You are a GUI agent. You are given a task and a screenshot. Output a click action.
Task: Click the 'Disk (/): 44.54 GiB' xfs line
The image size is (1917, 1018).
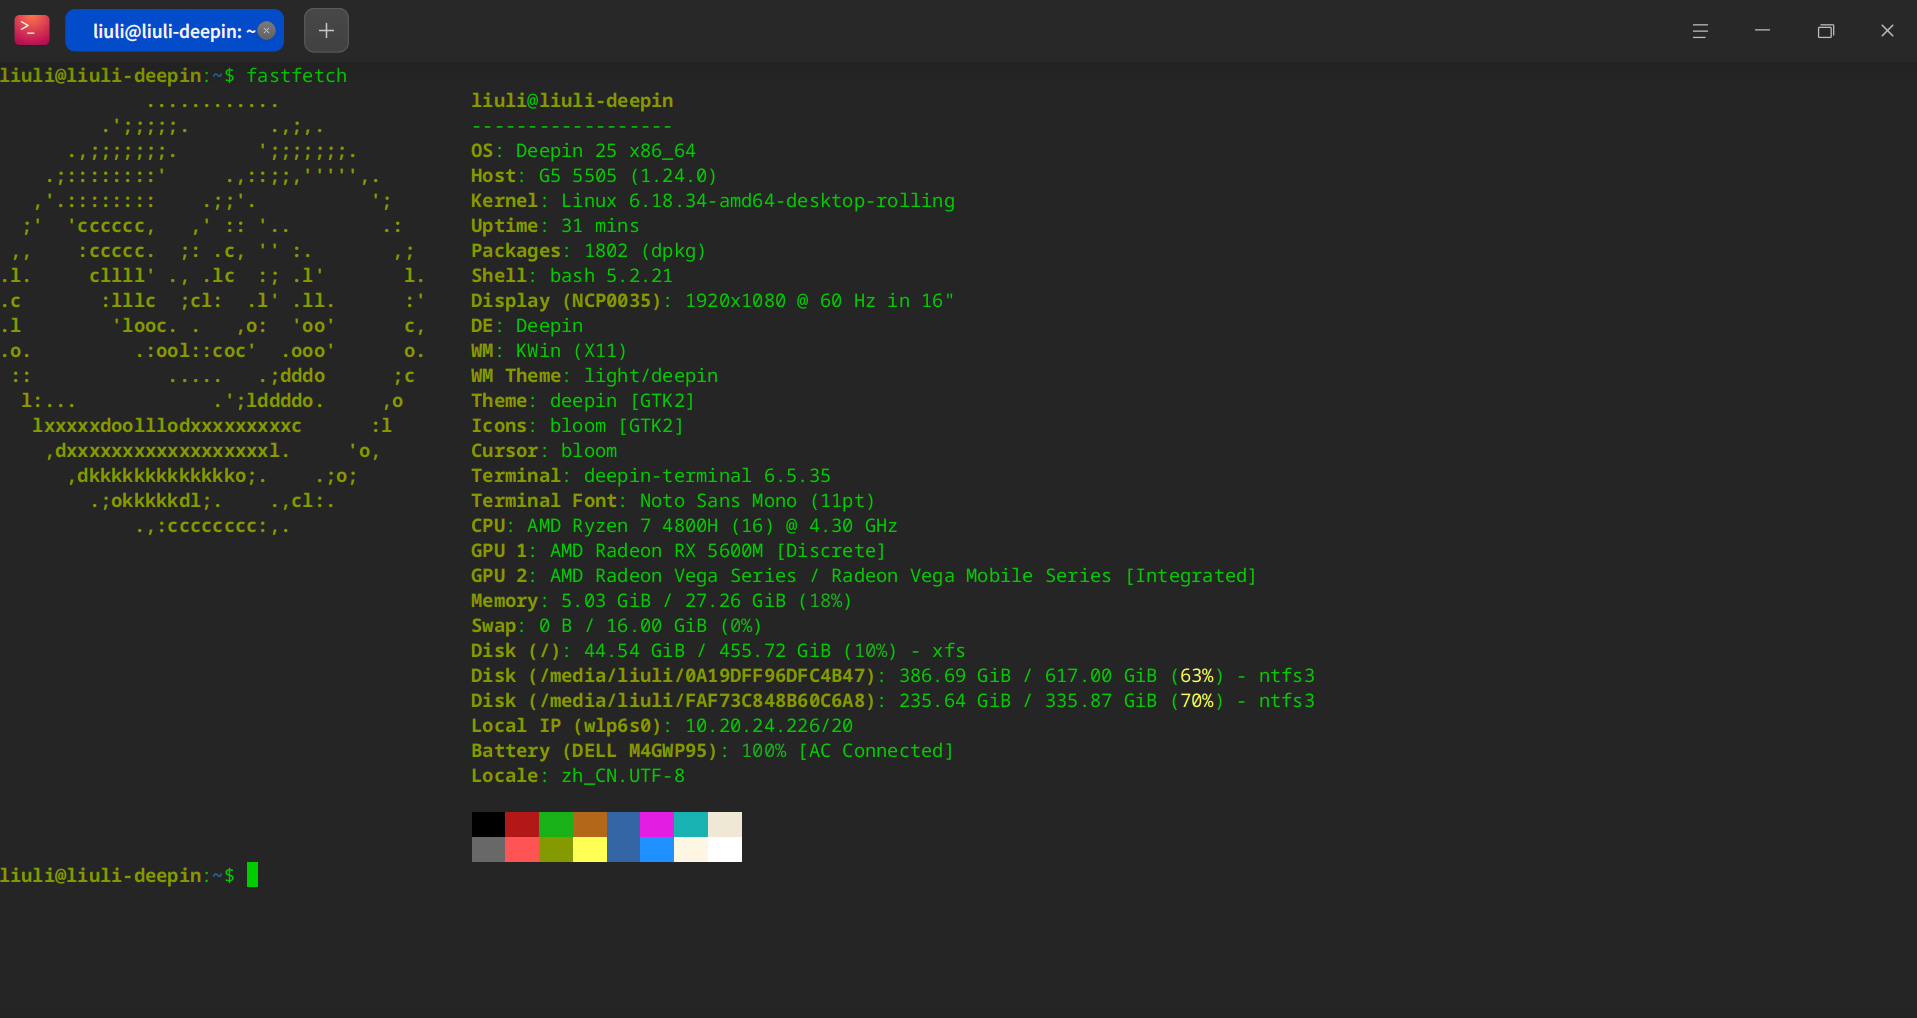[x=718, y=651]
